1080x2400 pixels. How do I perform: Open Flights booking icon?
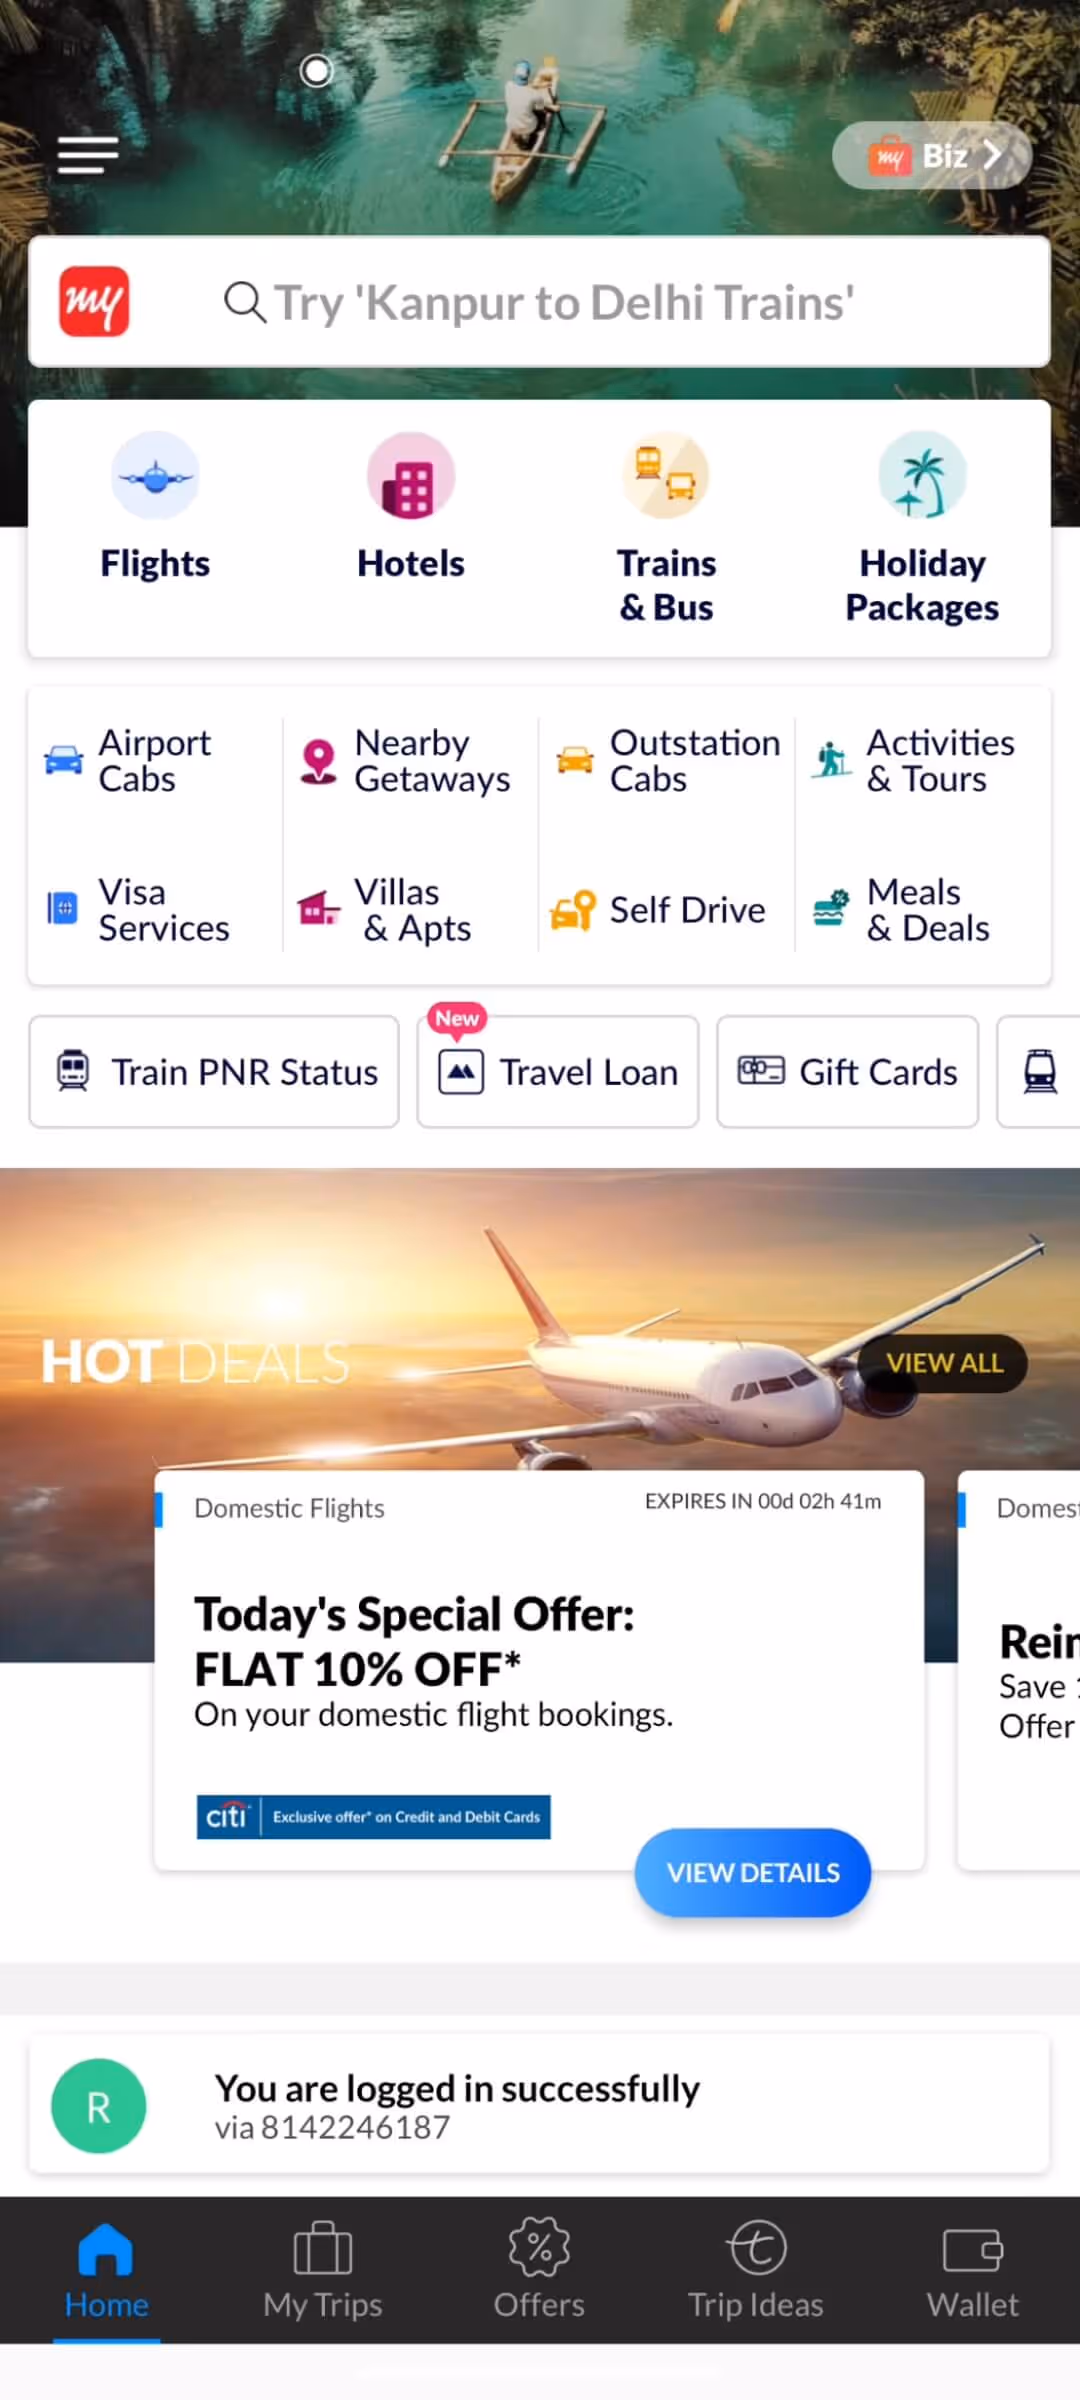[155, 475]
